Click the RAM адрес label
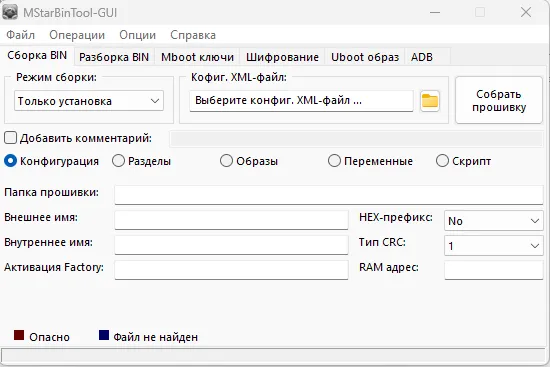Viewport: 550px width, 367px height. [x=389, y=267]
